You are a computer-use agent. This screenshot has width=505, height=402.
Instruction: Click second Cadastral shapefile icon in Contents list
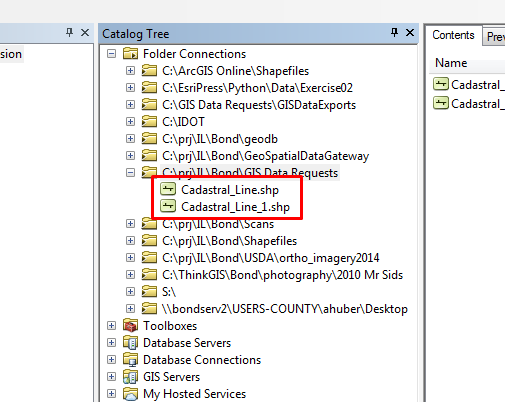(441, 103)
